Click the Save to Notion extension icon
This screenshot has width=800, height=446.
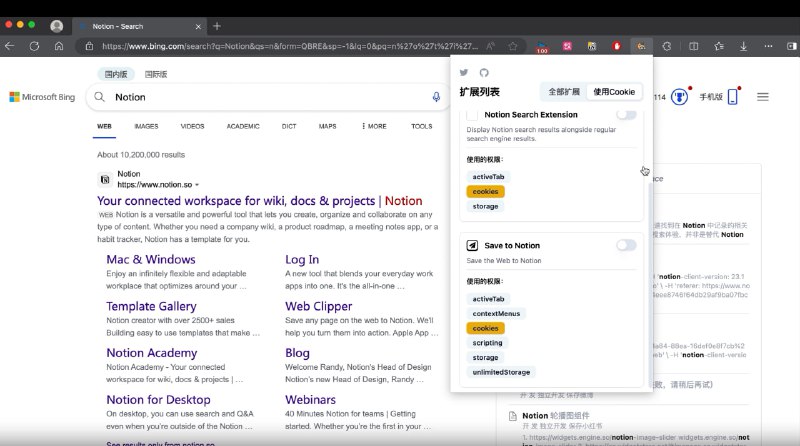pos(472,245)
